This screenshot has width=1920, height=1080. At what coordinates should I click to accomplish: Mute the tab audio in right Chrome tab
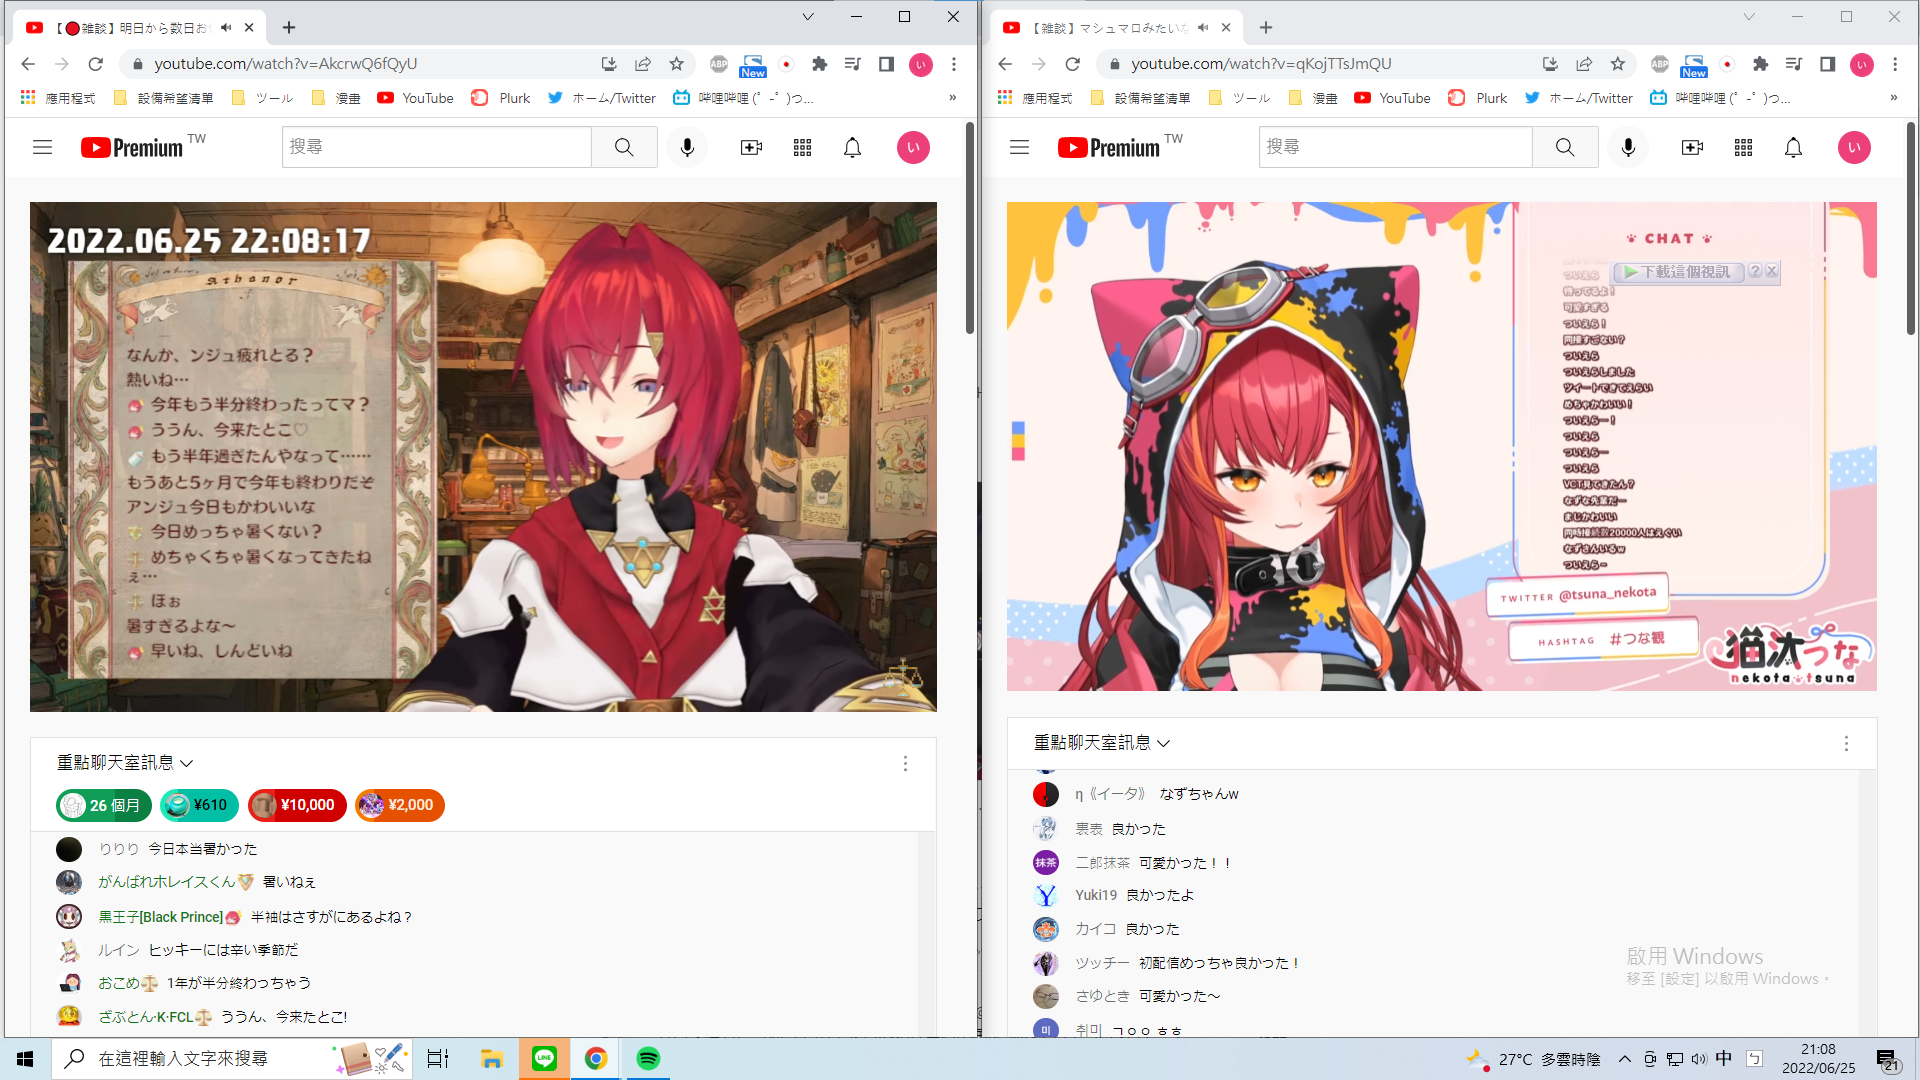click(x=1203, y=28)
